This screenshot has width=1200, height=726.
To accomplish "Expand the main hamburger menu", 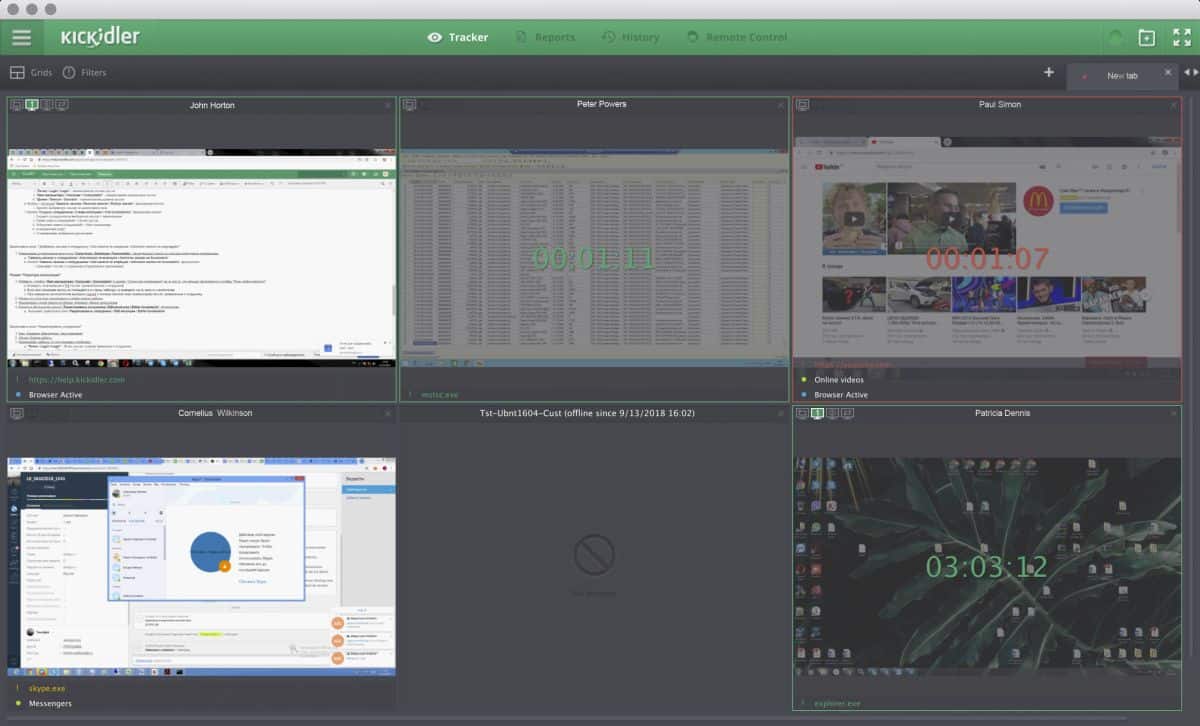I will coord(21,37).
